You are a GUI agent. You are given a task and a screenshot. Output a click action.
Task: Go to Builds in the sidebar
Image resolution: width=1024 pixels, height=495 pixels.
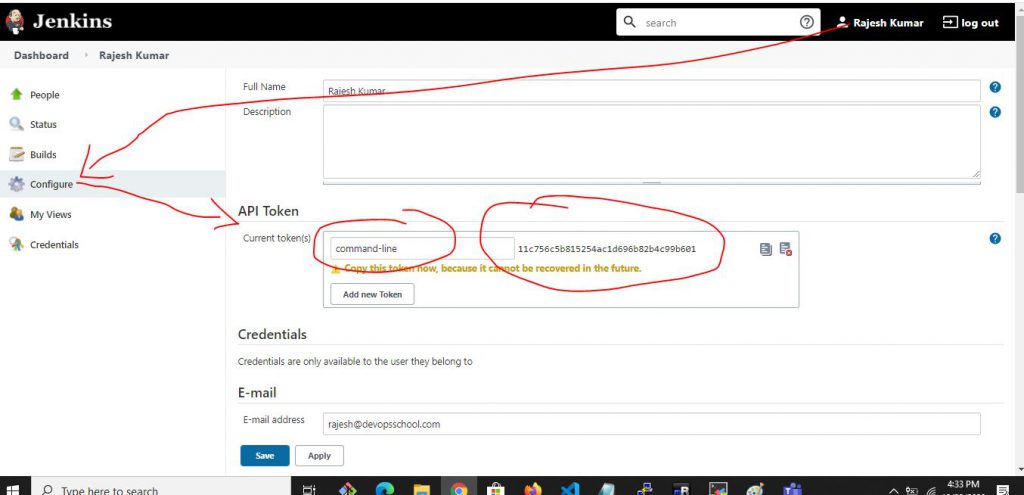[43, 155]
